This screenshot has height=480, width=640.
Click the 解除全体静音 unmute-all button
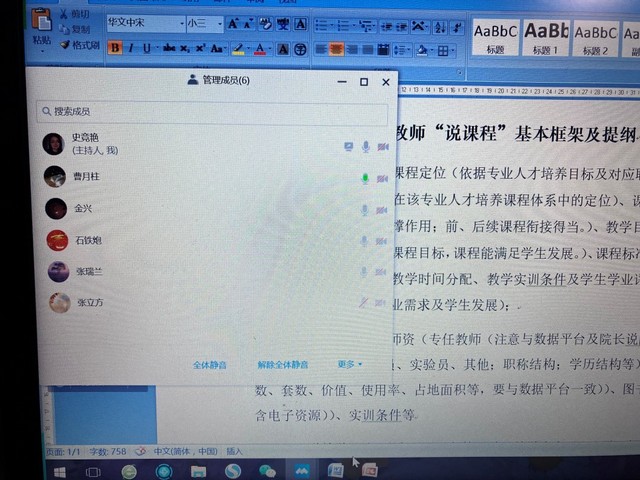(x=283, y=365)
